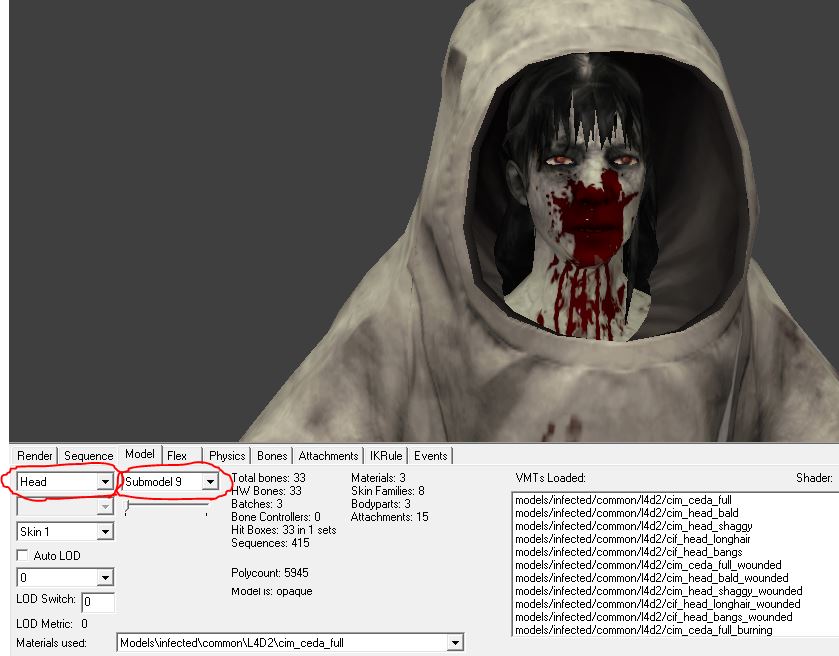Select cim_head_bald in VMTs list
The height and width of the screenshot is (656, 839).
tap(627, 513)
